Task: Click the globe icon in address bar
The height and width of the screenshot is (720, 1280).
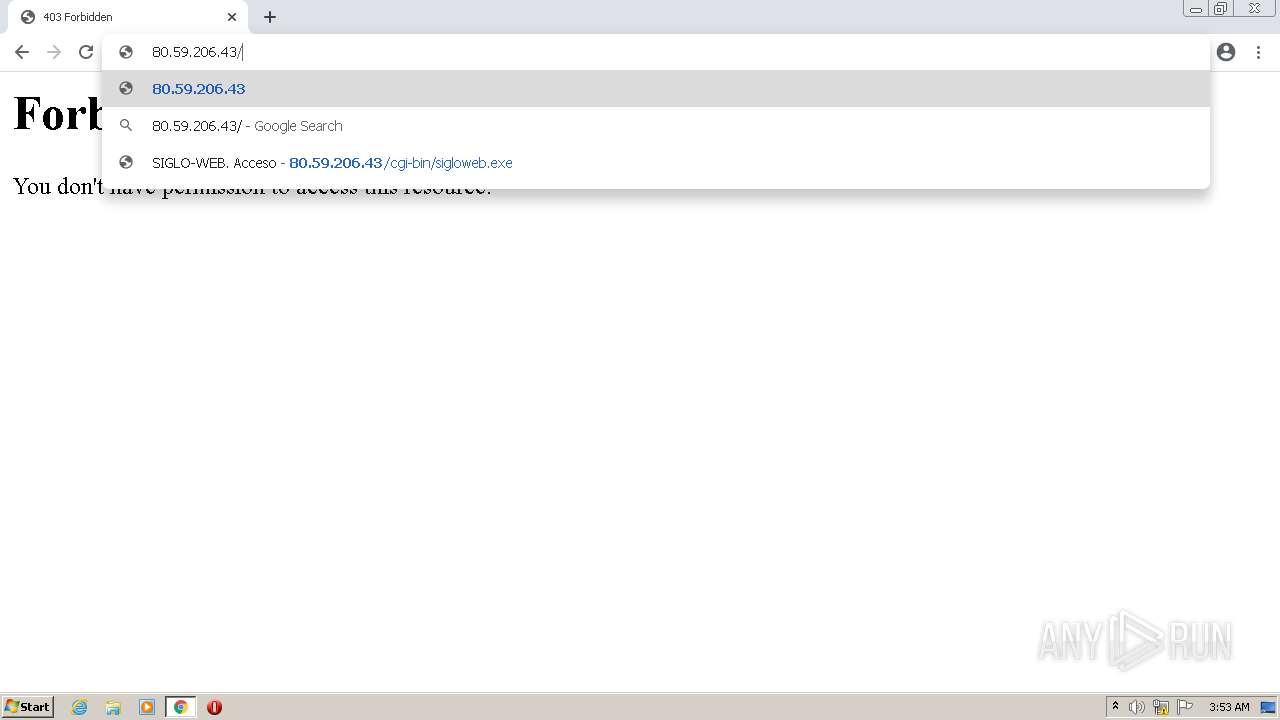Action: click(126, 52)
